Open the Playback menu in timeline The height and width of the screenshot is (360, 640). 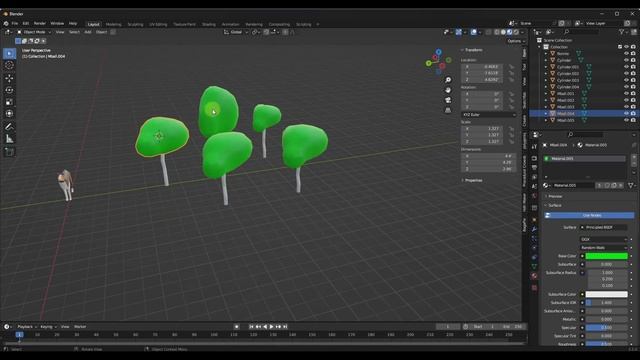click(27, 327)
